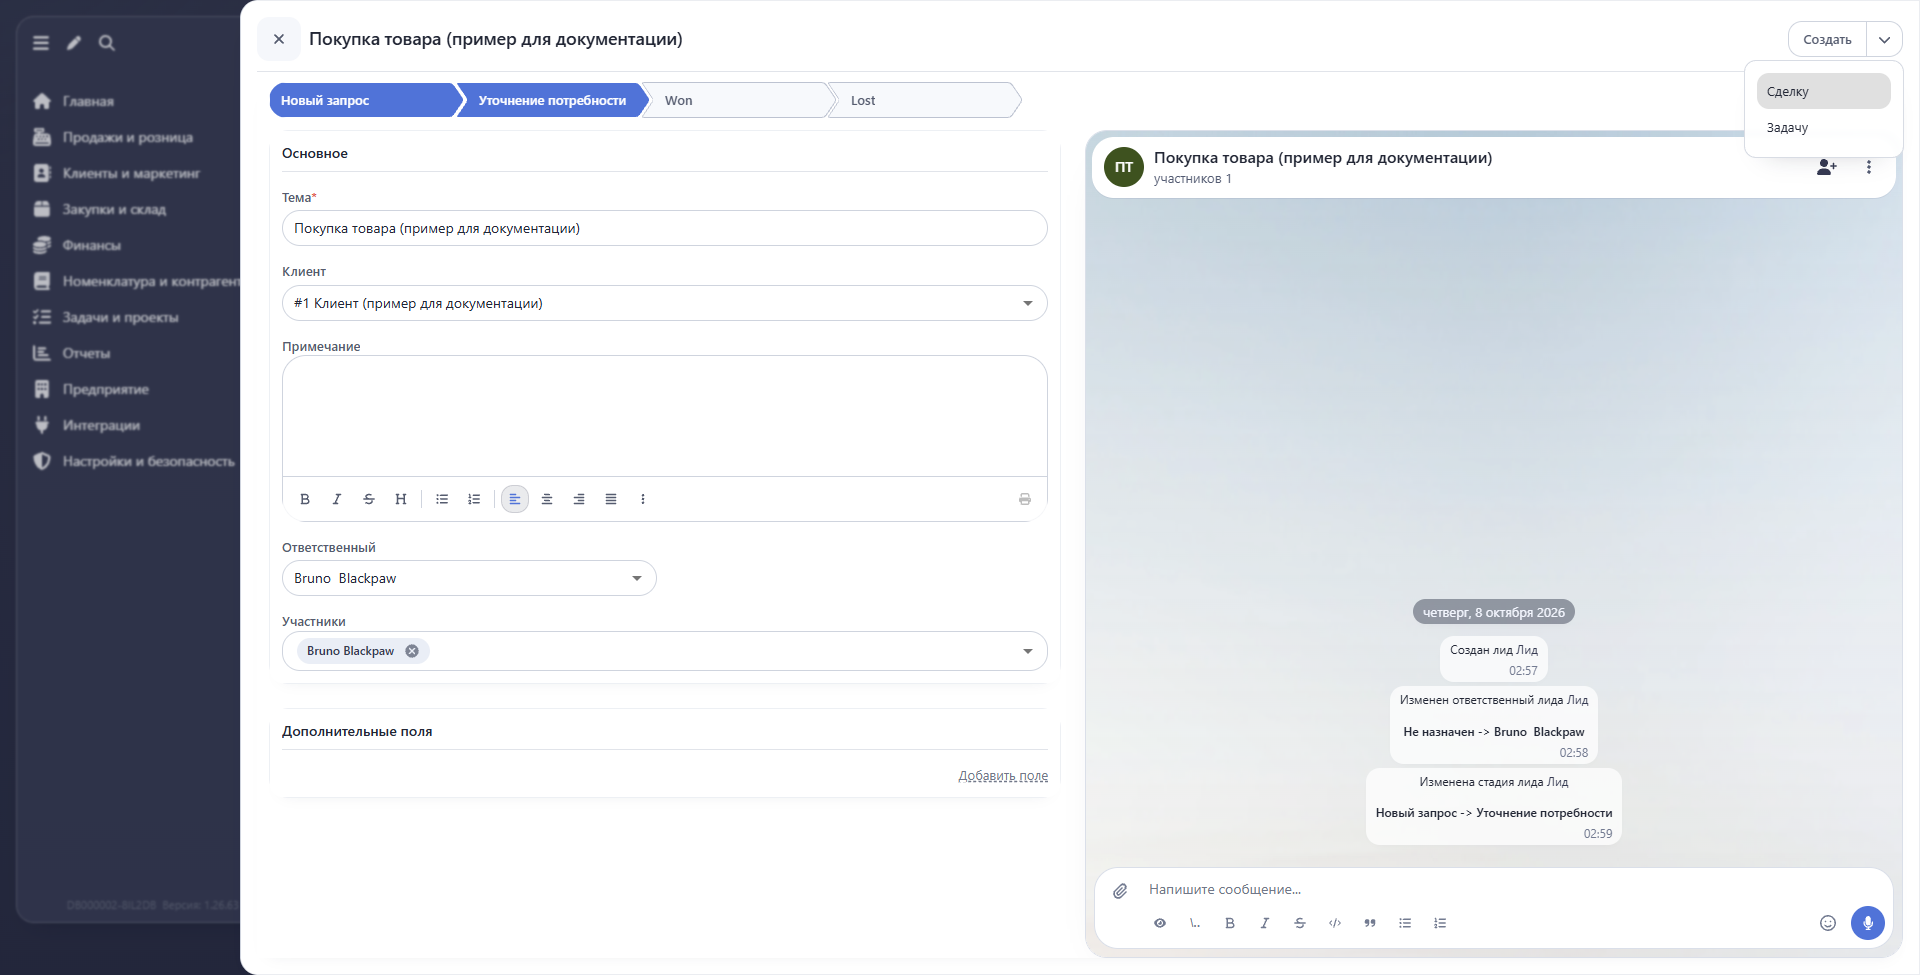The width and height of the screenshot is (1920, 975).
Task: Toggle bold in note editor
Action: click(x=305, y=499)
